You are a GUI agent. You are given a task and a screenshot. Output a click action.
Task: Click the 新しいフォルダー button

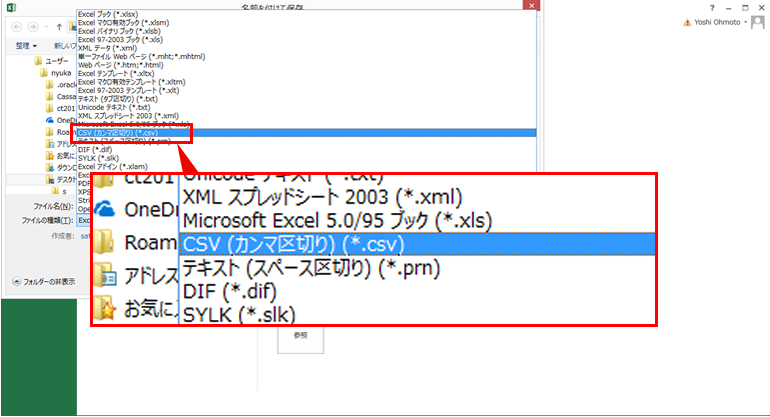point(64,46)
